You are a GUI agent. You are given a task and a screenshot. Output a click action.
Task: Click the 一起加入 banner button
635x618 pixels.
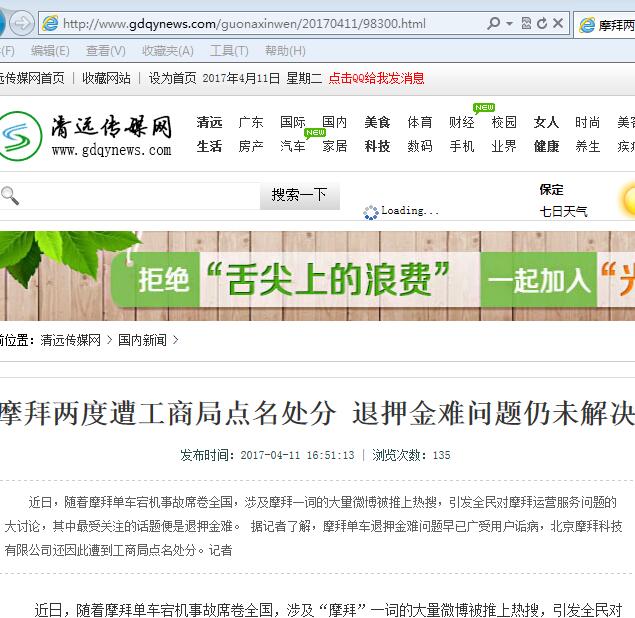point(539,280)
